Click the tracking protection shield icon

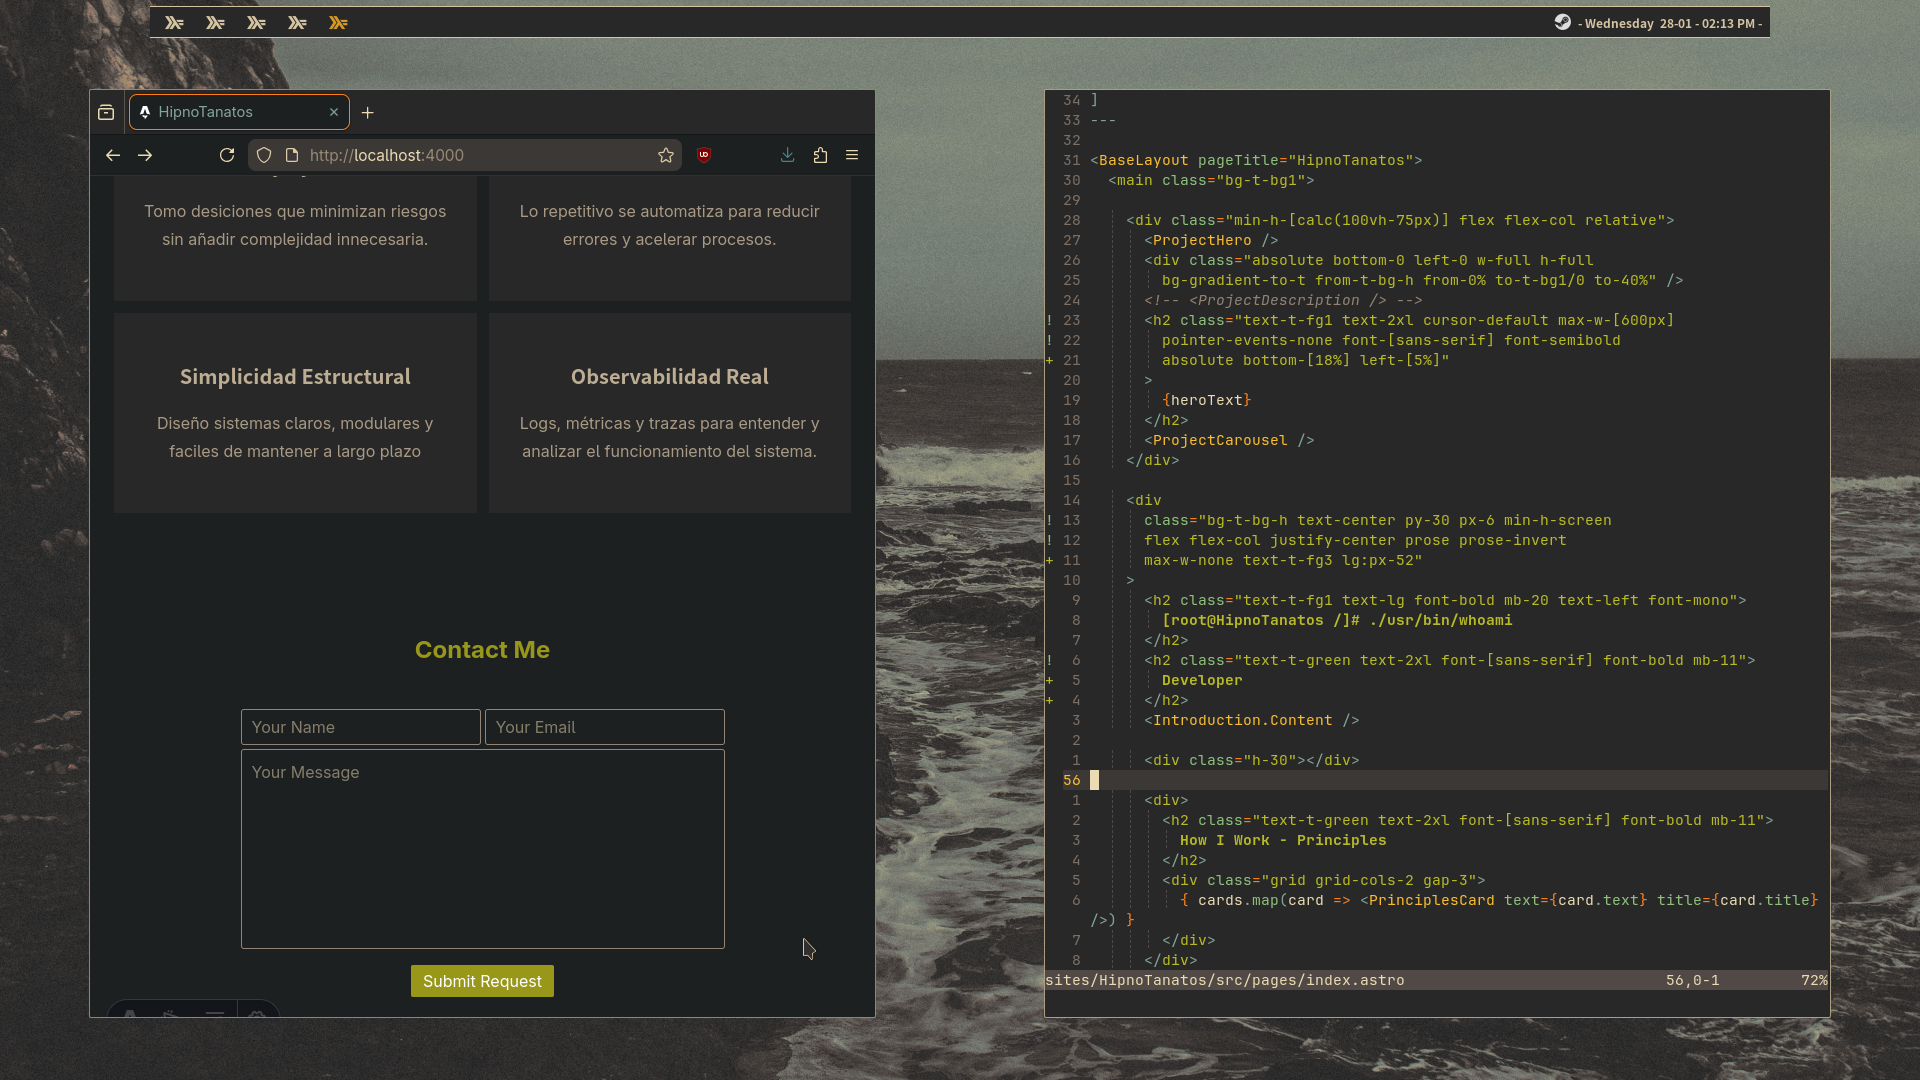(264, 155)
